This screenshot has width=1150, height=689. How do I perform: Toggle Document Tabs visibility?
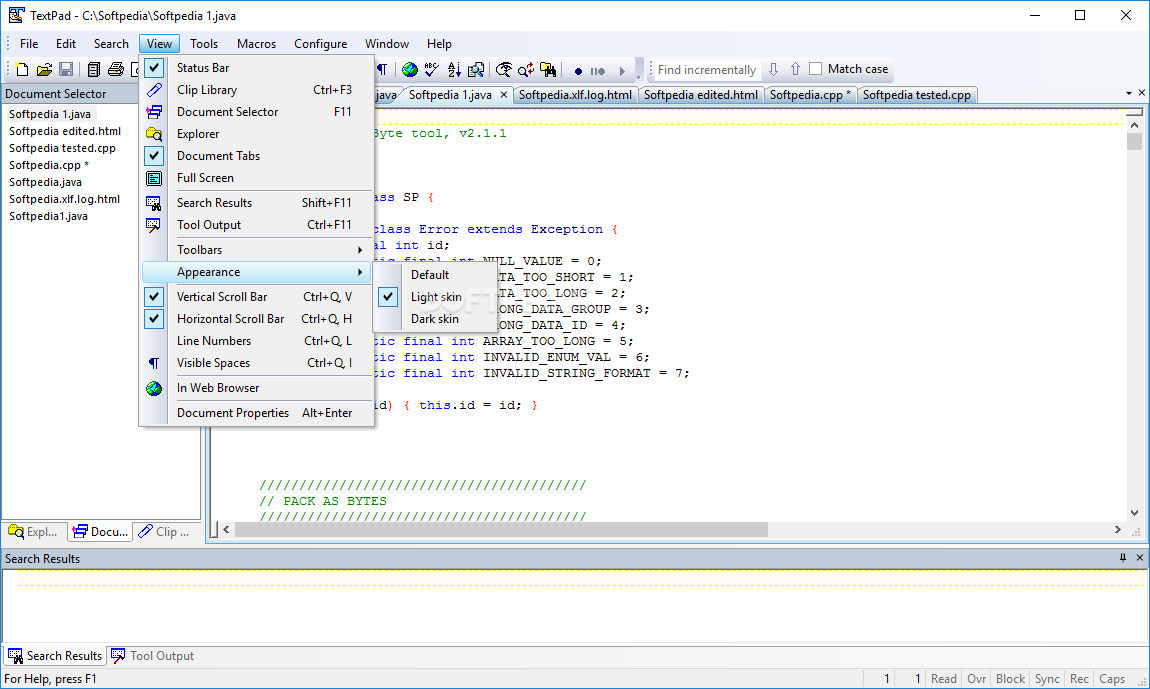(154, 156)
